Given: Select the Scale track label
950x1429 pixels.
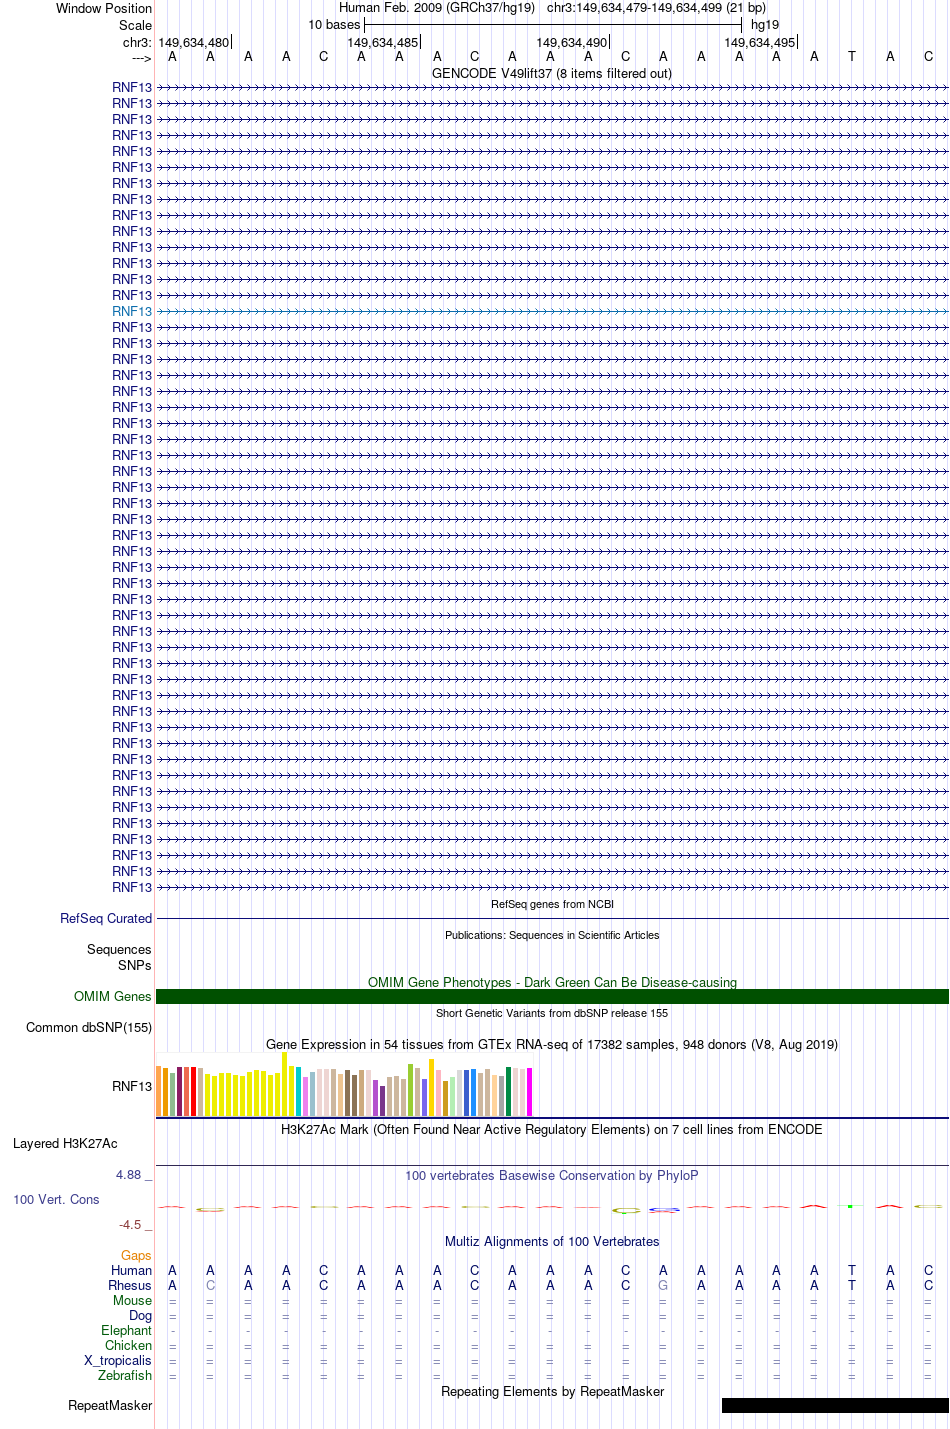Looking at the screenshot, I should click(135, 25).
